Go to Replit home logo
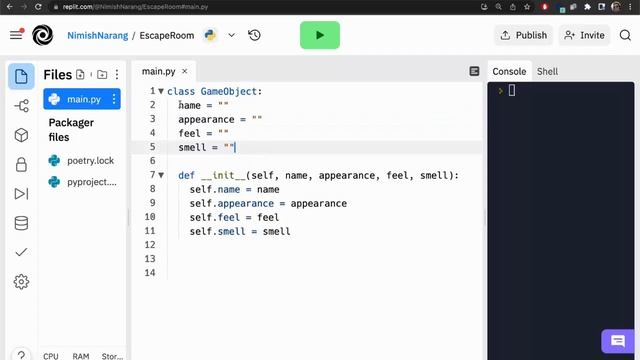Image resolution: width=640 pixels, height=360 pixels. pyautogui.click(x=42, y=35)
